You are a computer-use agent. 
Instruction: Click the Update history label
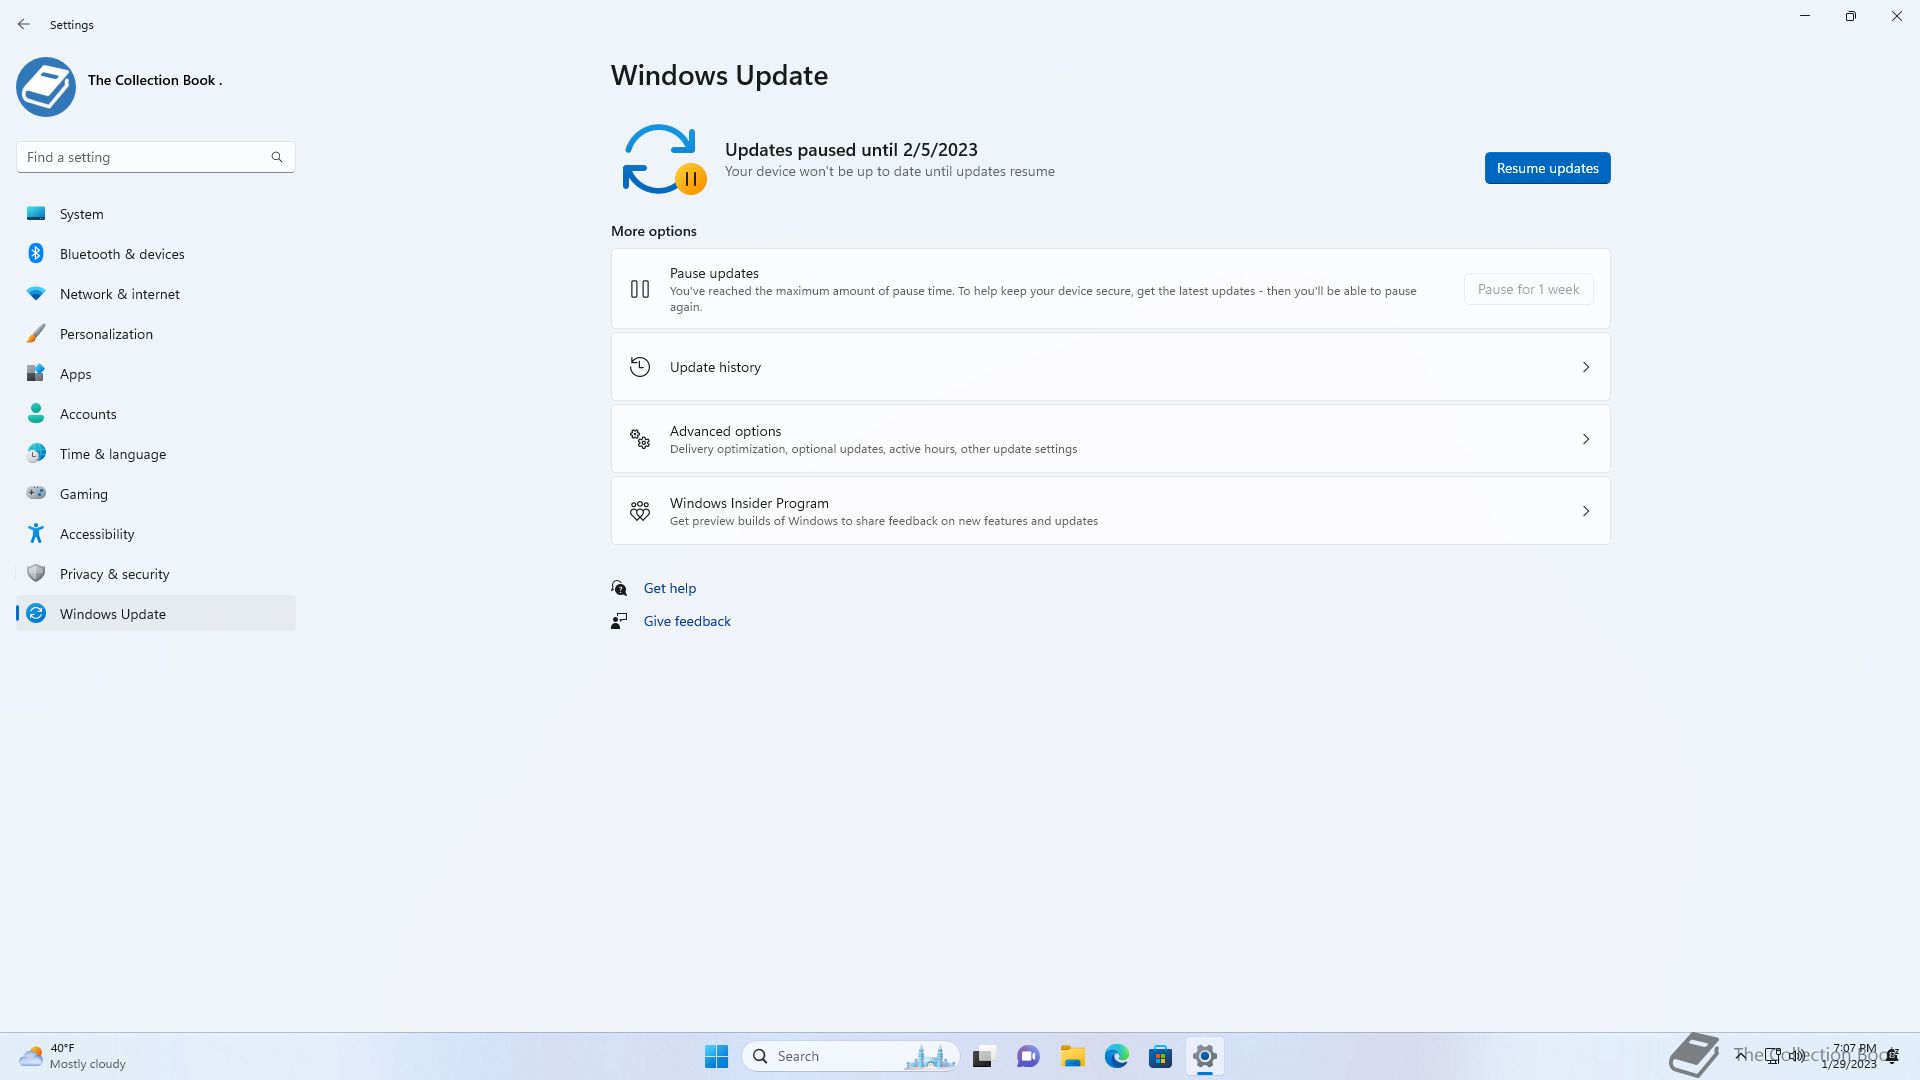tap(715, 367)
